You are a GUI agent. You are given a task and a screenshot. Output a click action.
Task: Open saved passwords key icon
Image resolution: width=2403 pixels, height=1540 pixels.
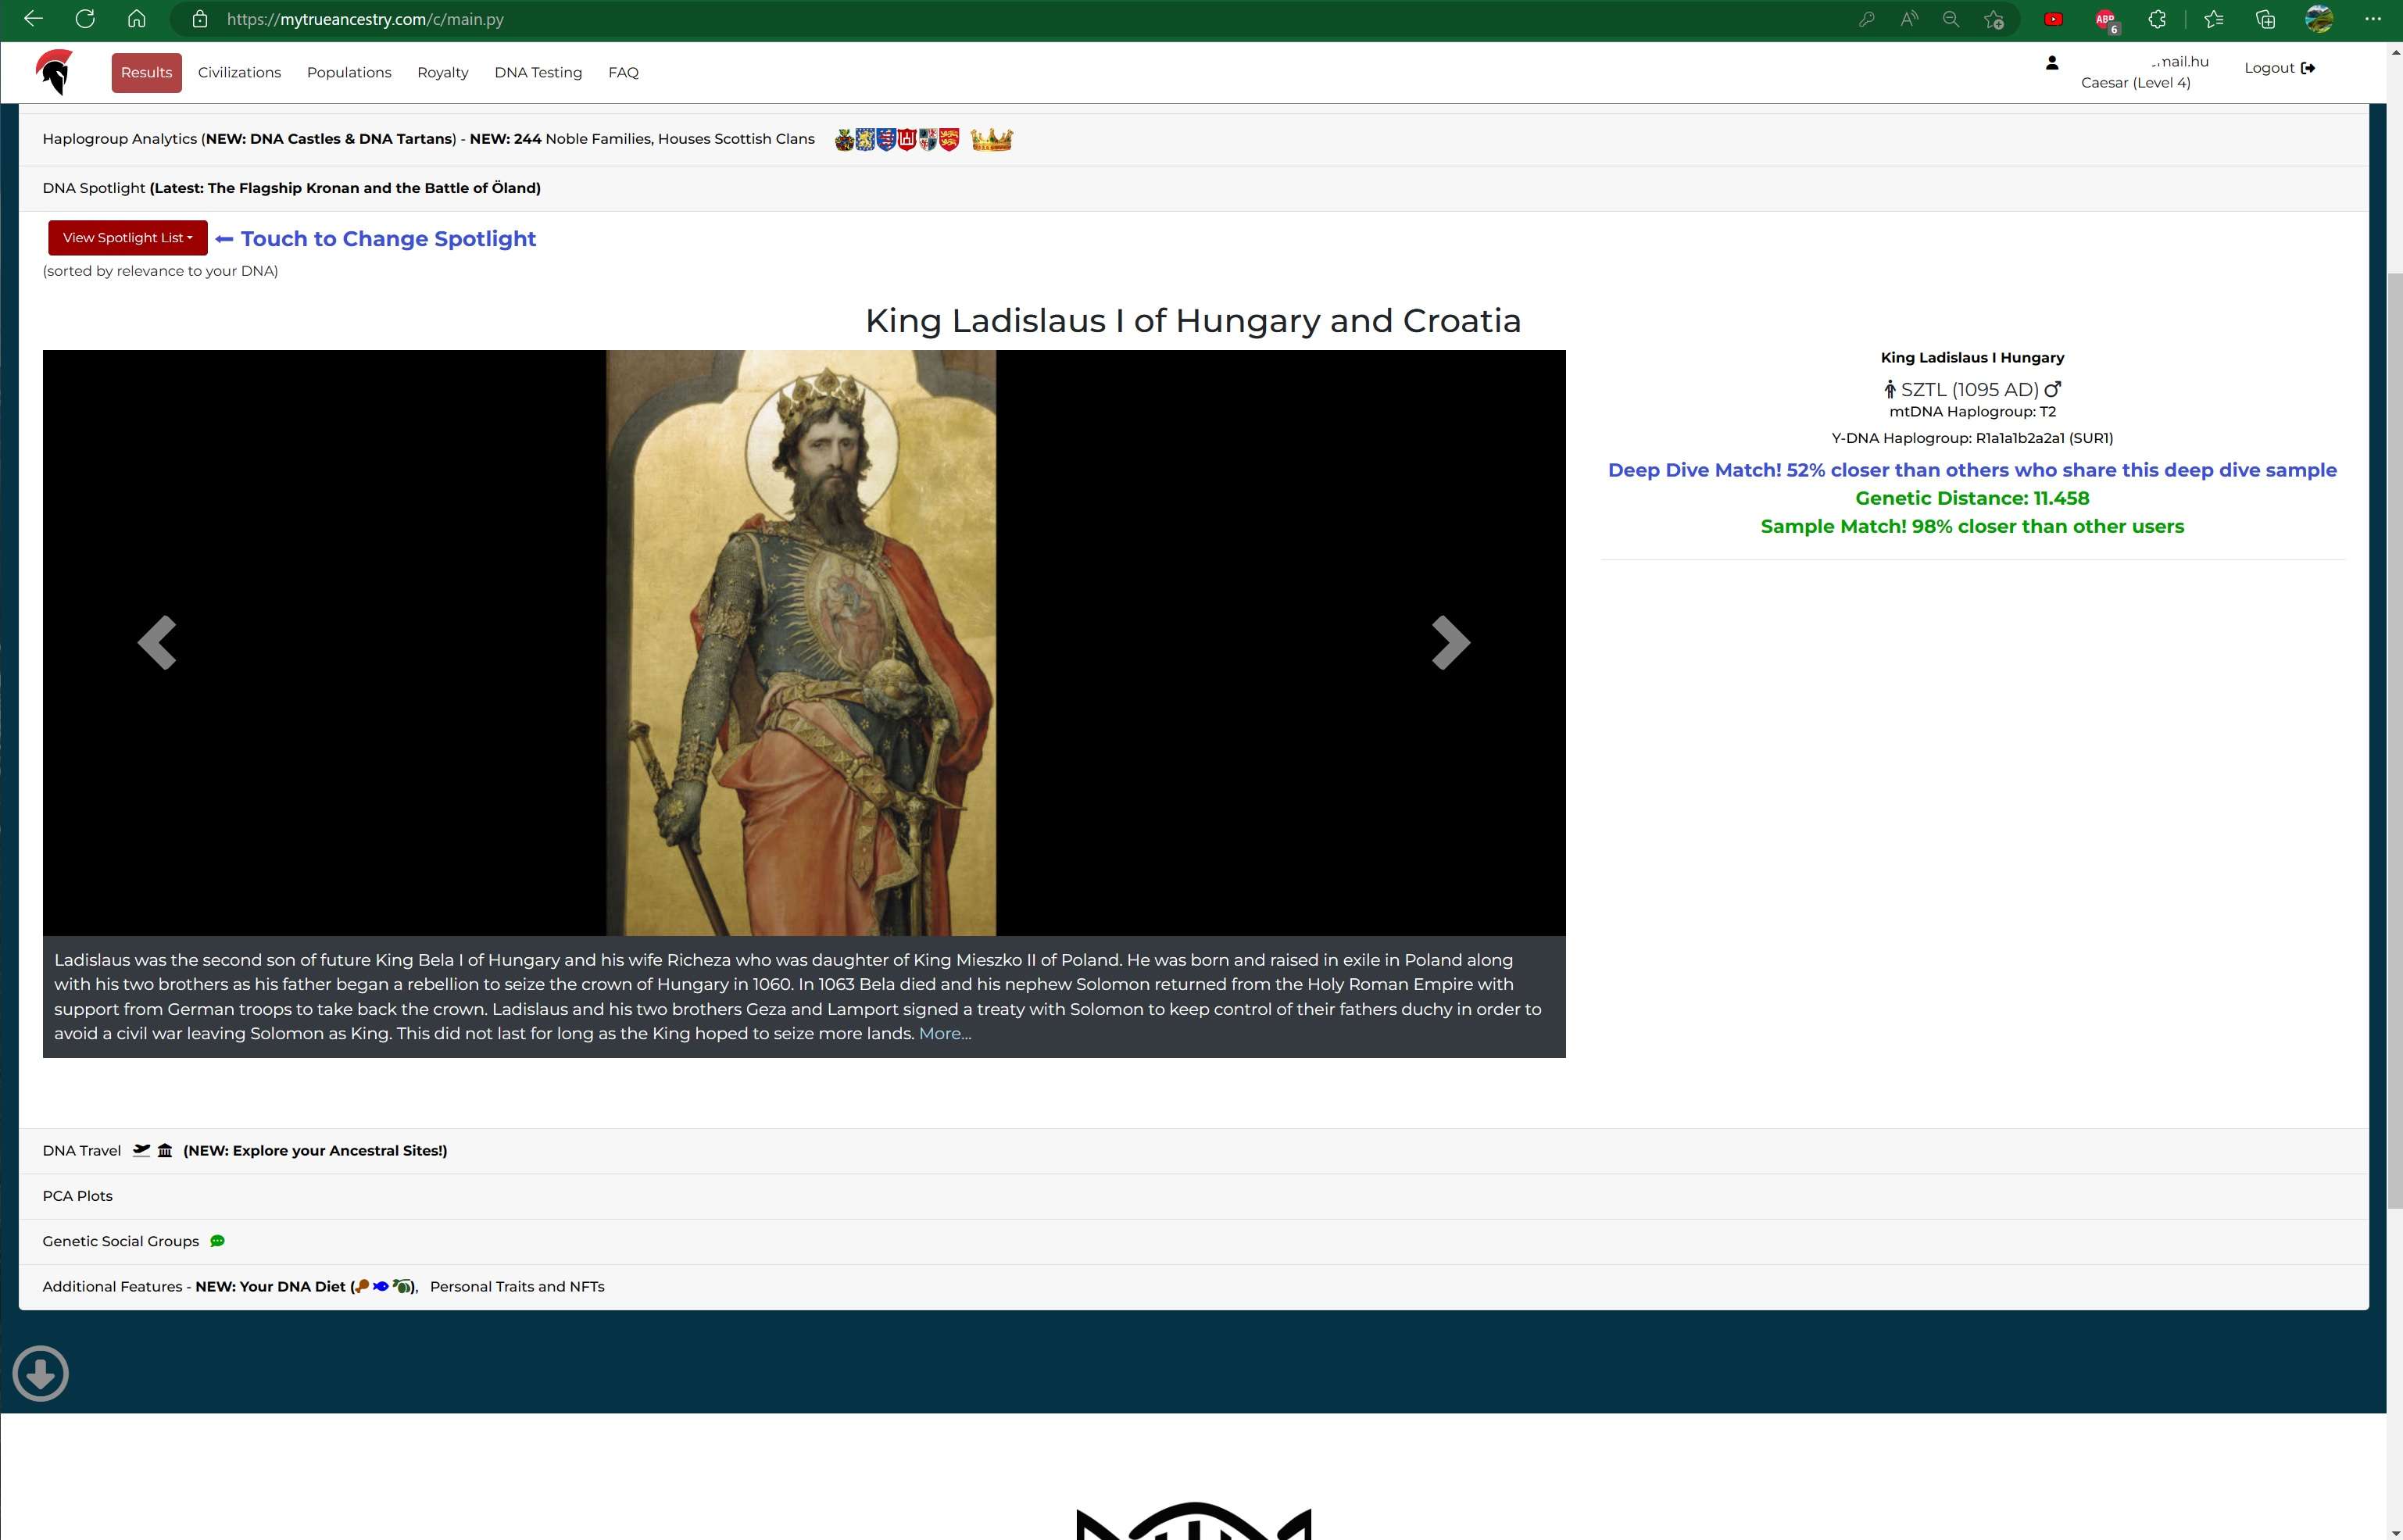point(1866,19)
